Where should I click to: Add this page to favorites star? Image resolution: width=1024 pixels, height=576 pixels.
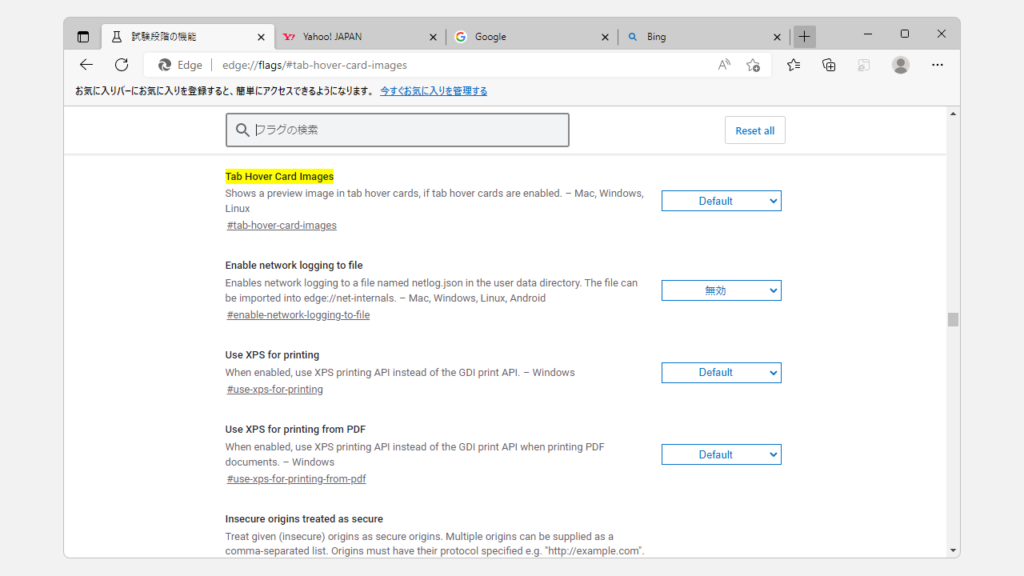[x=753, y=65]
